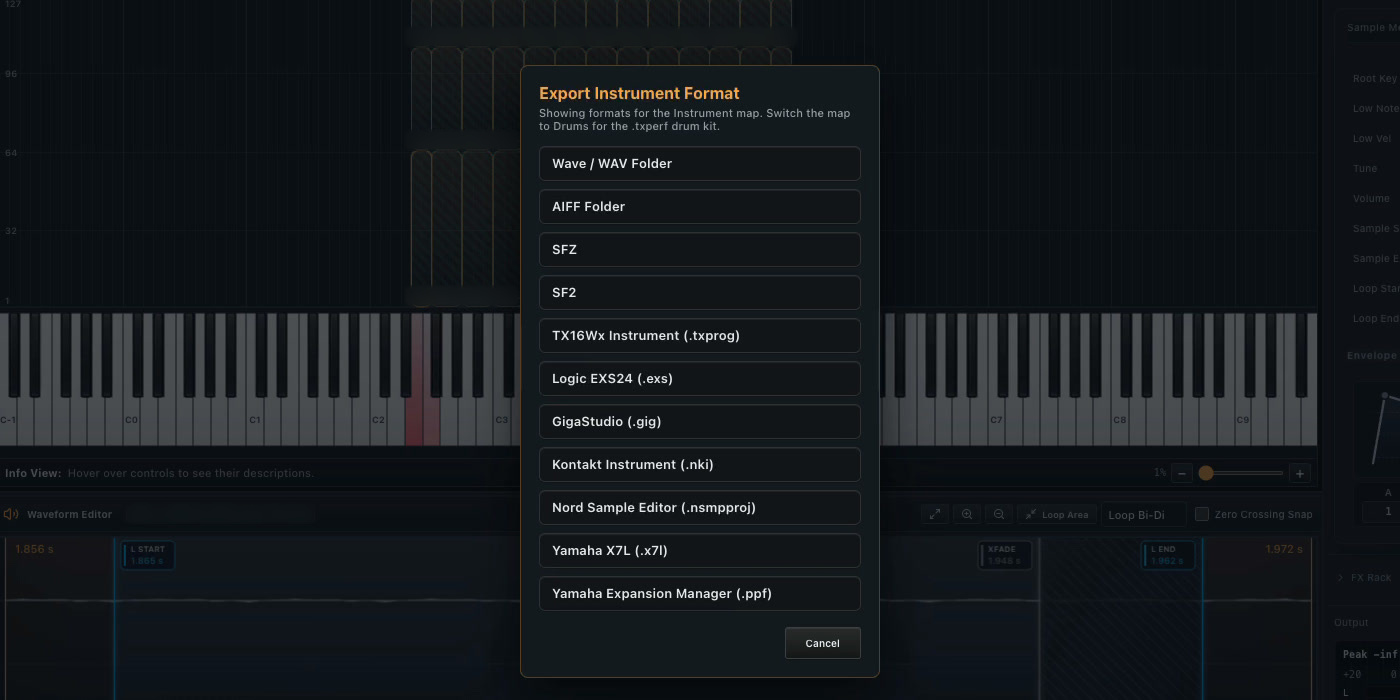Click the fit-to-view expand arrows icon
This screenshot has height=700, width=1400.
tap(935, 514)
